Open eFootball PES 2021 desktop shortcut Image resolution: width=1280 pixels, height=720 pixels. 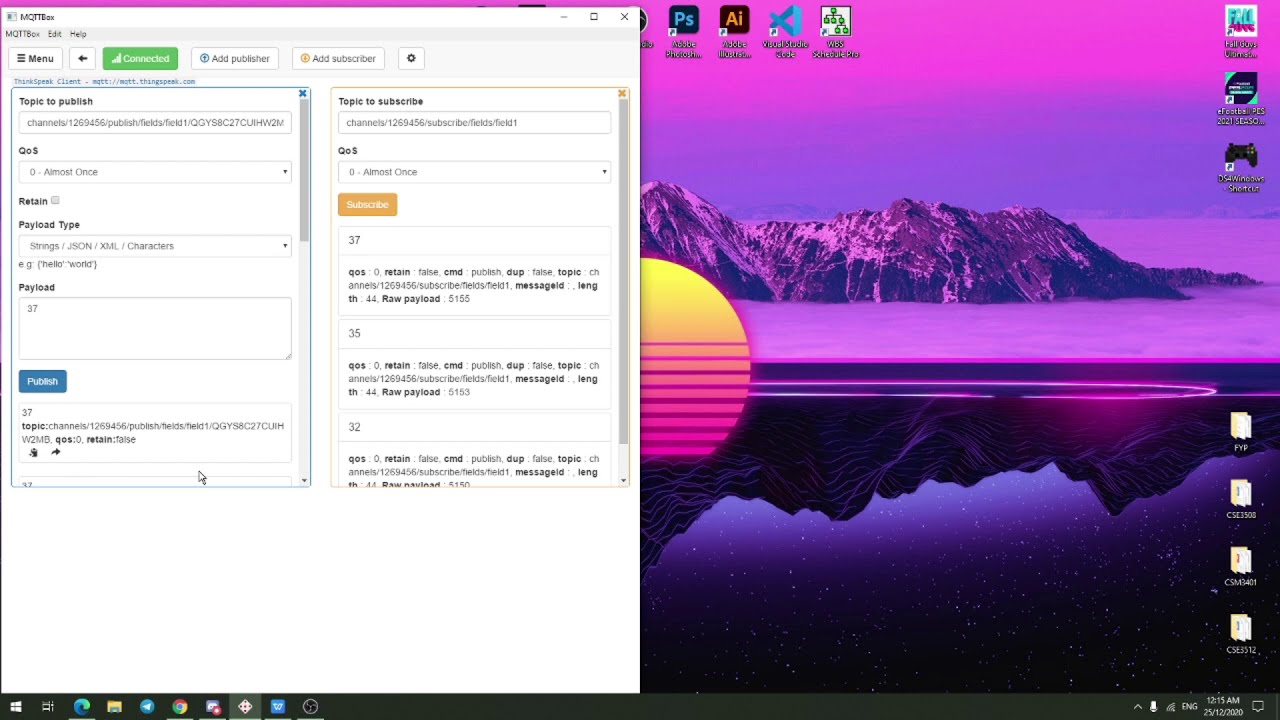pyautogui.click(x=1241, y=100)
